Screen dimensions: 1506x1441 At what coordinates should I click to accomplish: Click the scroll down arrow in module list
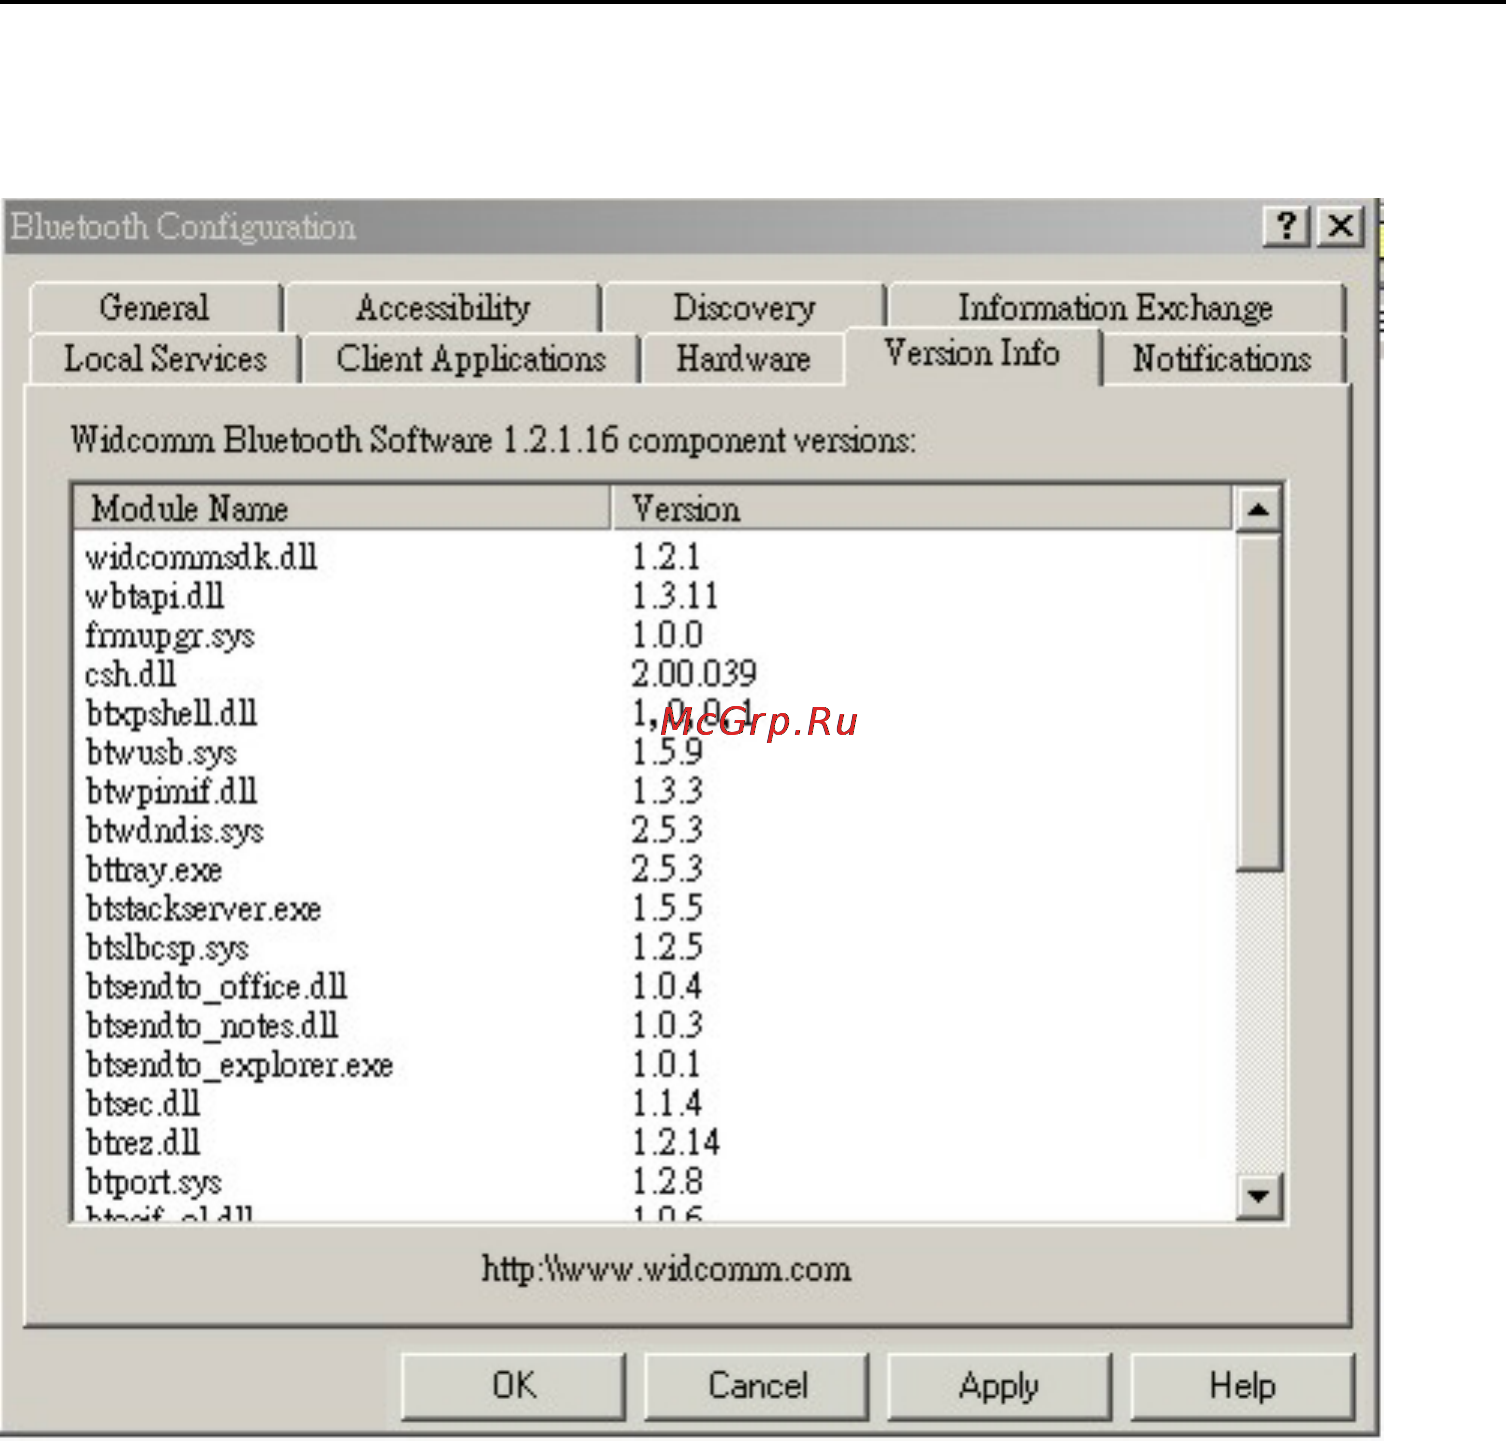tap(1259, 1196)
